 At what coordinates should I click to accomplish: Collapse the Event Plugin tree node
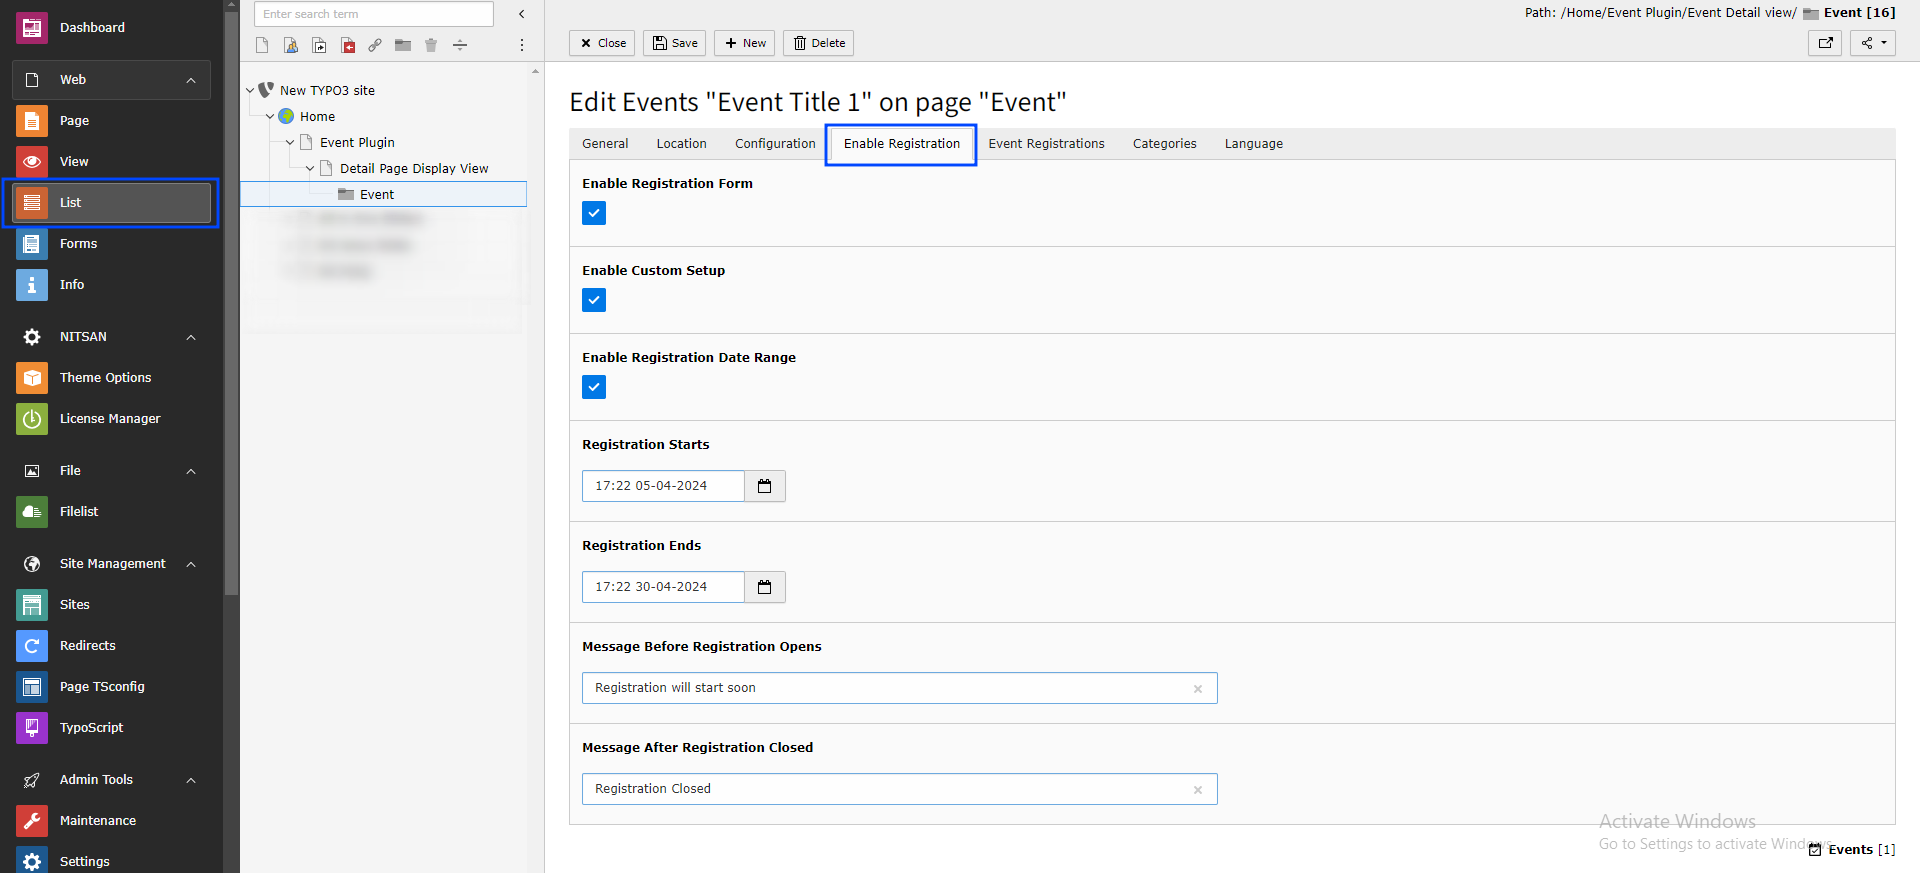[290, 143]
